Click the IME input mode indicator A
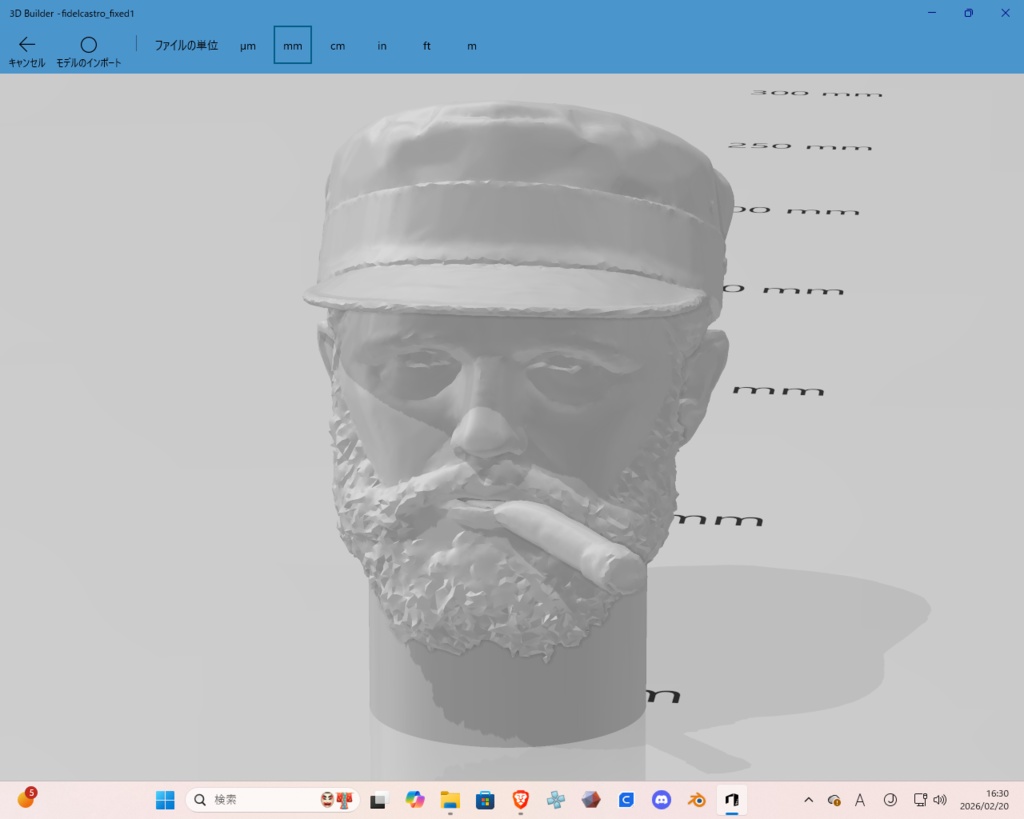Screen dimensions: 1024x819 [860, 799]
